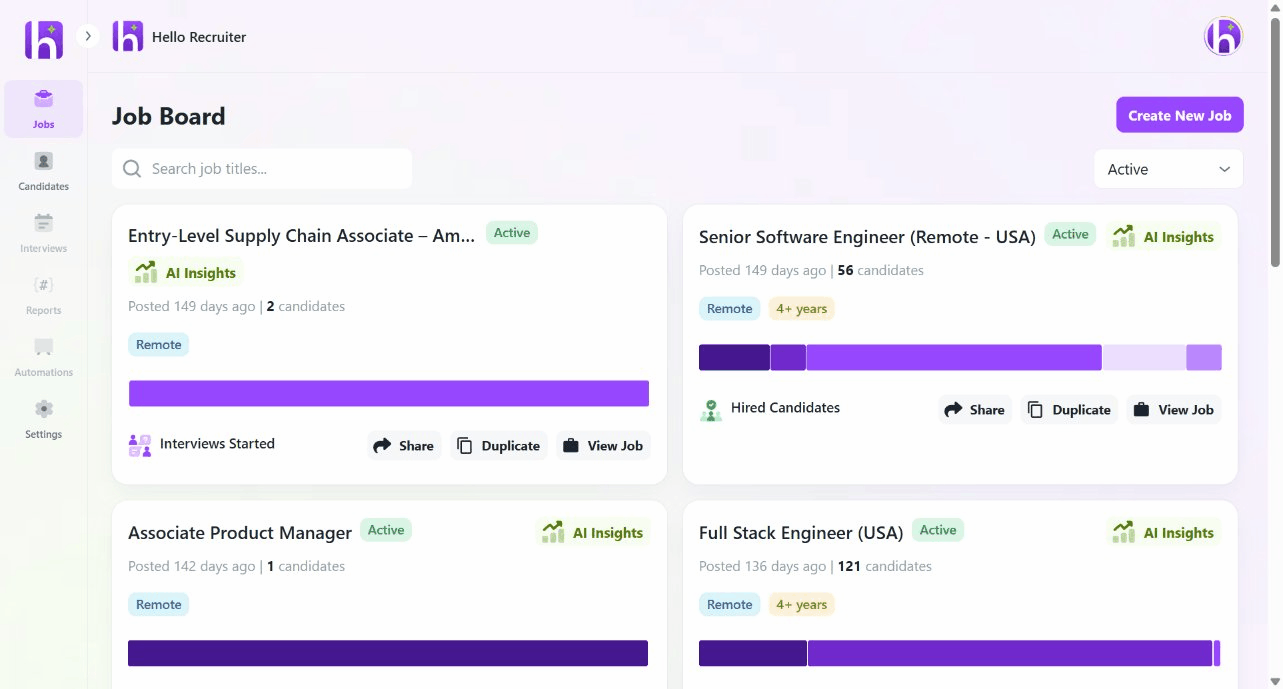This screenshot has width=1283, height=689.
Task: Click the candidate pipeline bar on Full Stack Engineer
Action: pos(958,652)
